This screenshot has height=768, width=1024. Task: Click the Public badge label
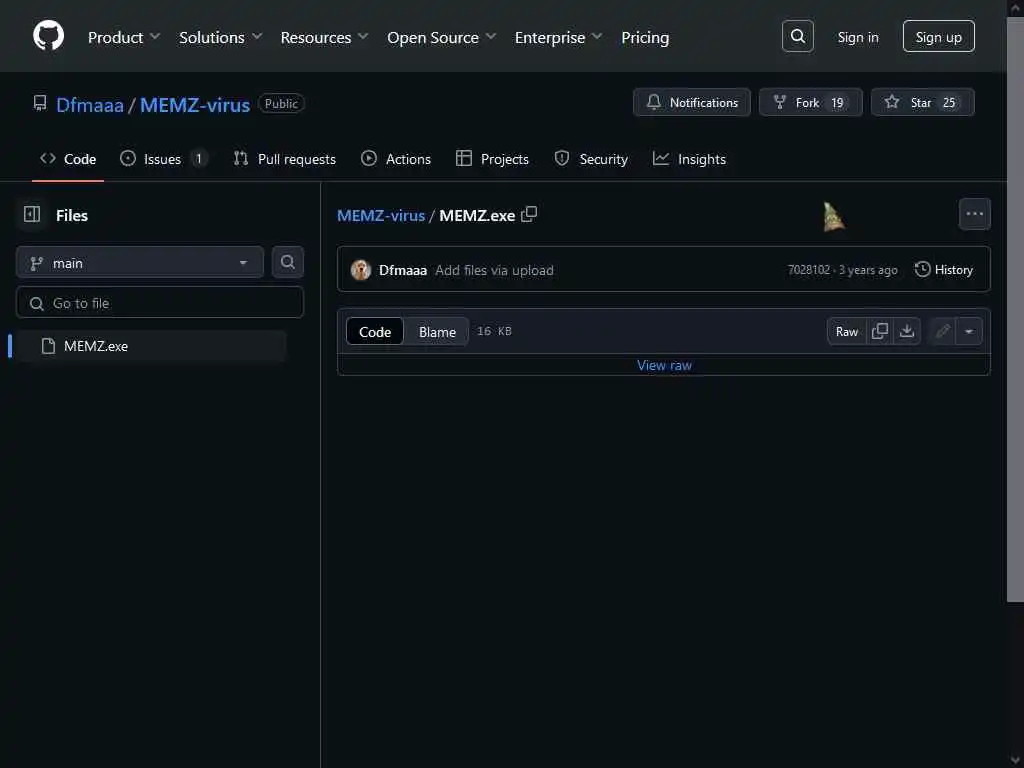281,103
